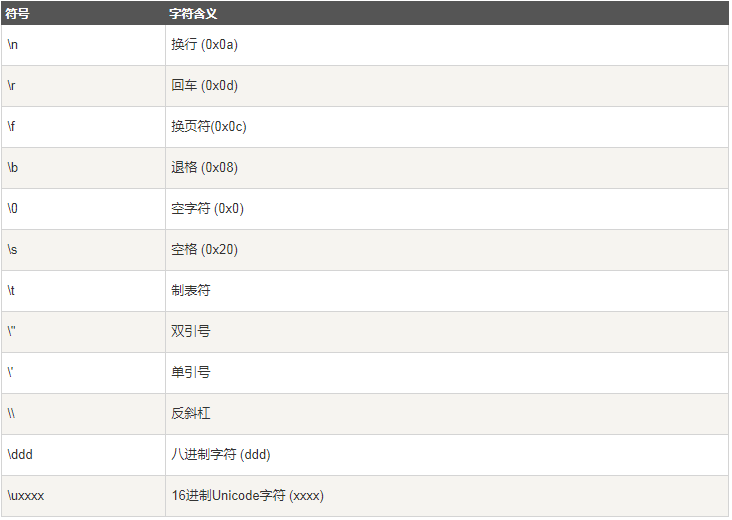Click the 符号 column header
This screenshot has height=520, width=732.
[x=17, y=14]
